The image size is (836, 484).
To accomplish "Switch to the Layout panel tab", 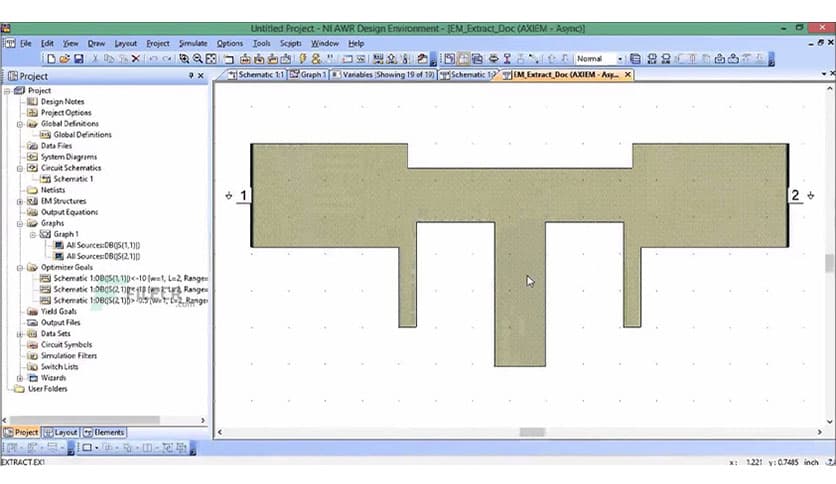I will click(61, 432).
